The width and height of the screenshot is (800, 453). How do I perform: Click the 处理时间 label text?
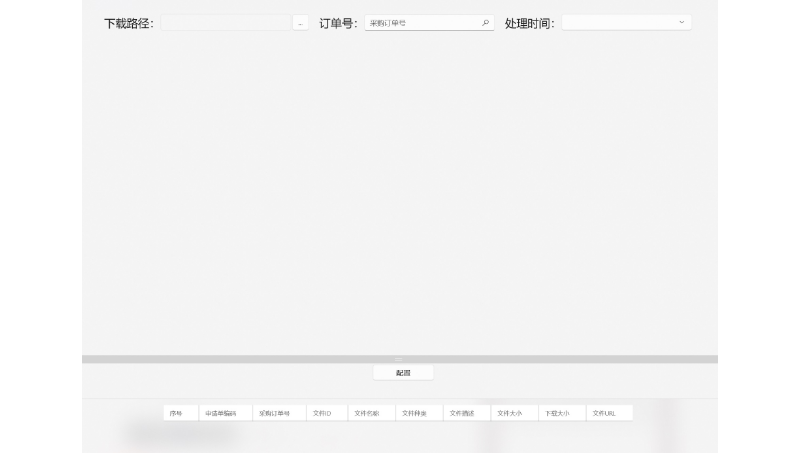coord(529,23)
